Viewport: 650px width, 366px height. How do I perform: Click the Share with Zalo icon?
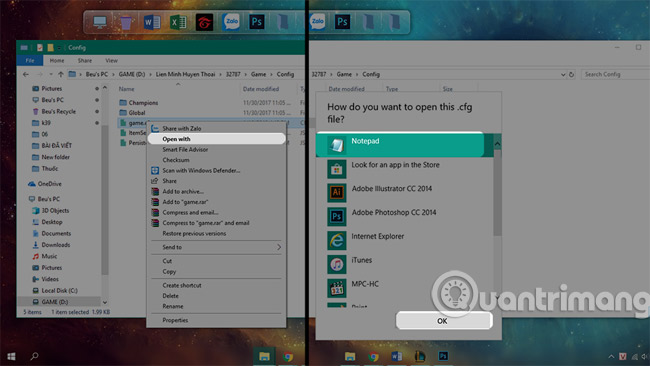[x=155, y=128]
